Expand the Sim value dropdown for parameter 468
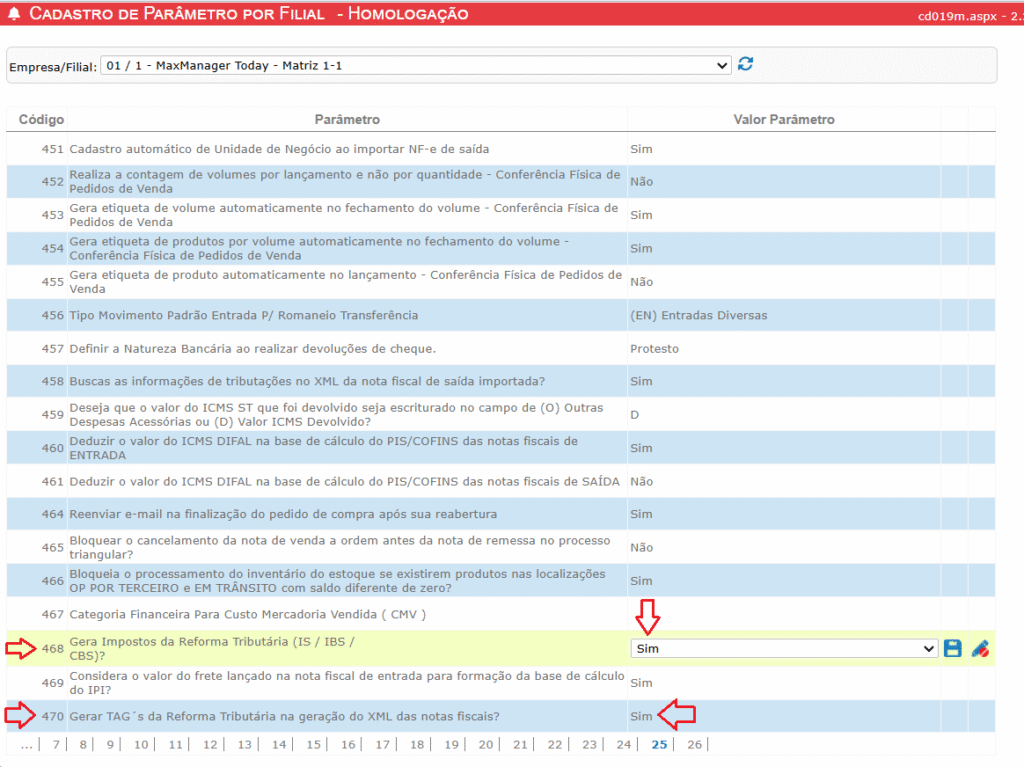 click(784, 648)
